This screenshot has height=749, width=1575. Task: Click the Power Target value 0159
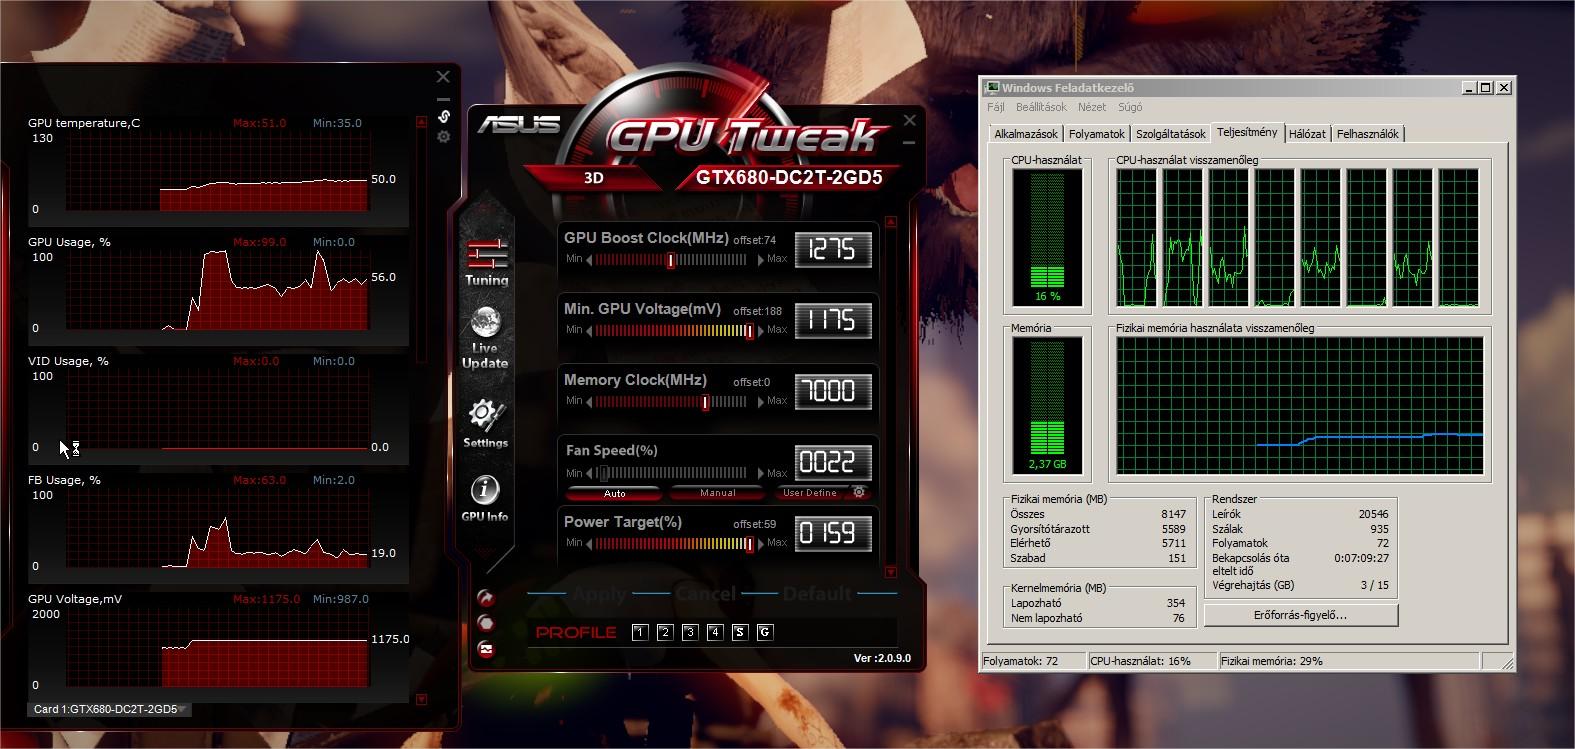point(833,534)
